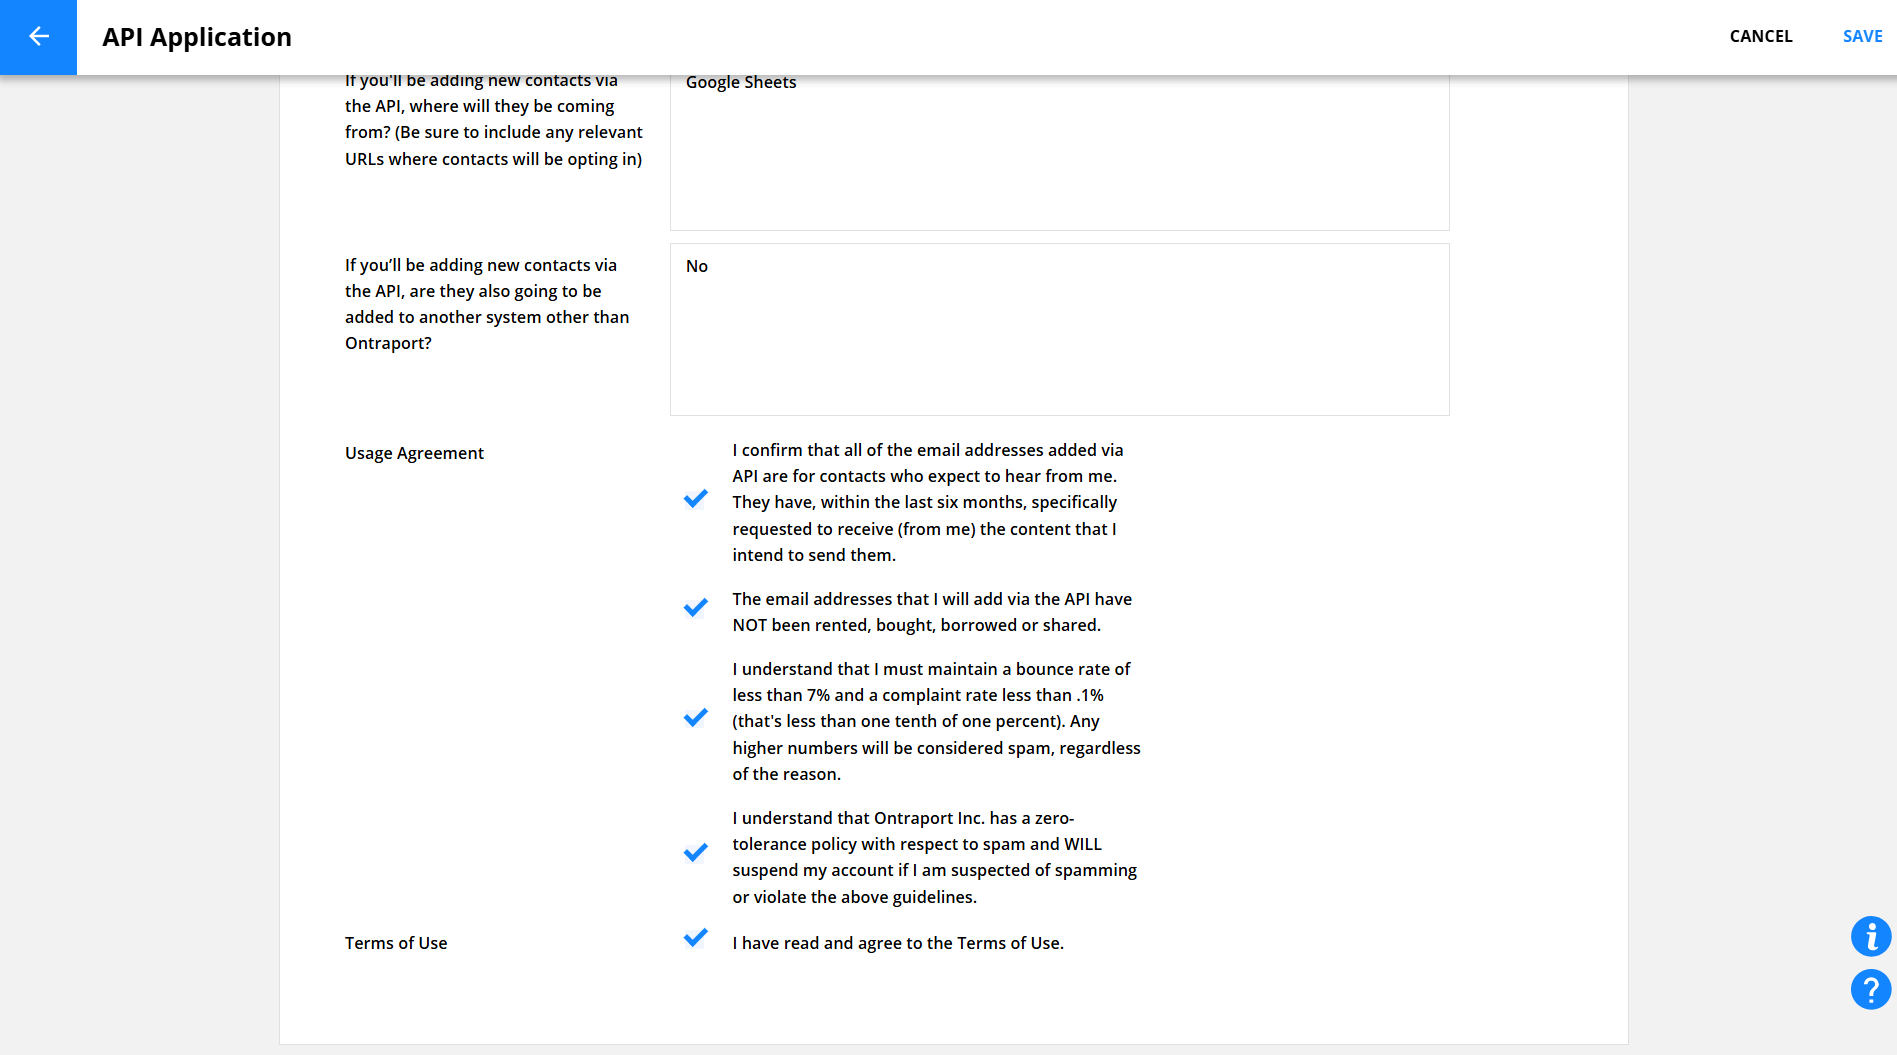This screenshot has width=1897, height=1055.
Task: Click the back arrow icon
Action: click(38, 37)
